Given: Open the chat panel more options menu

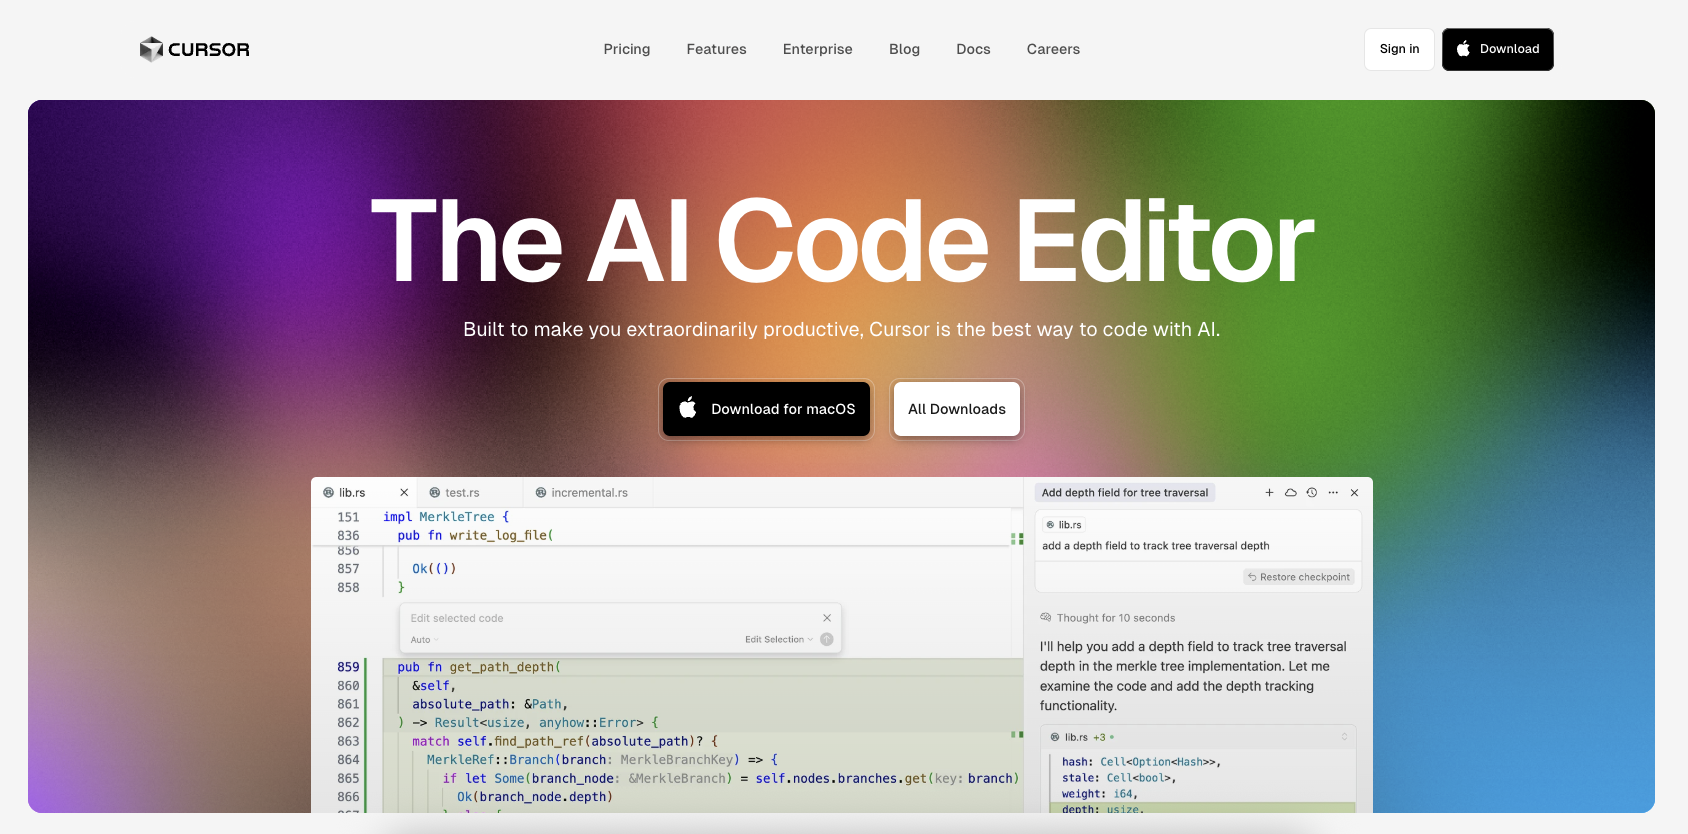Looking at the screenshot, I should click(1333, 493).
